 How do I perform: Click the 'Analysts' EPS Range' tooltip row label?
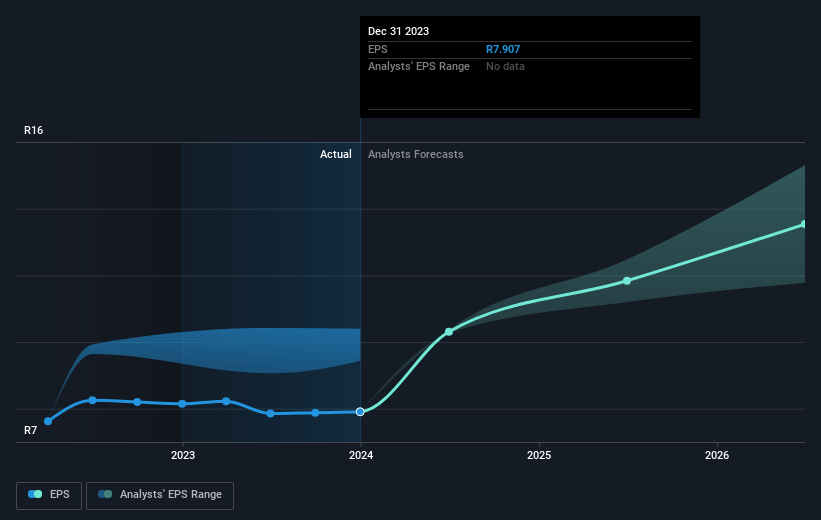coord(419,67)
